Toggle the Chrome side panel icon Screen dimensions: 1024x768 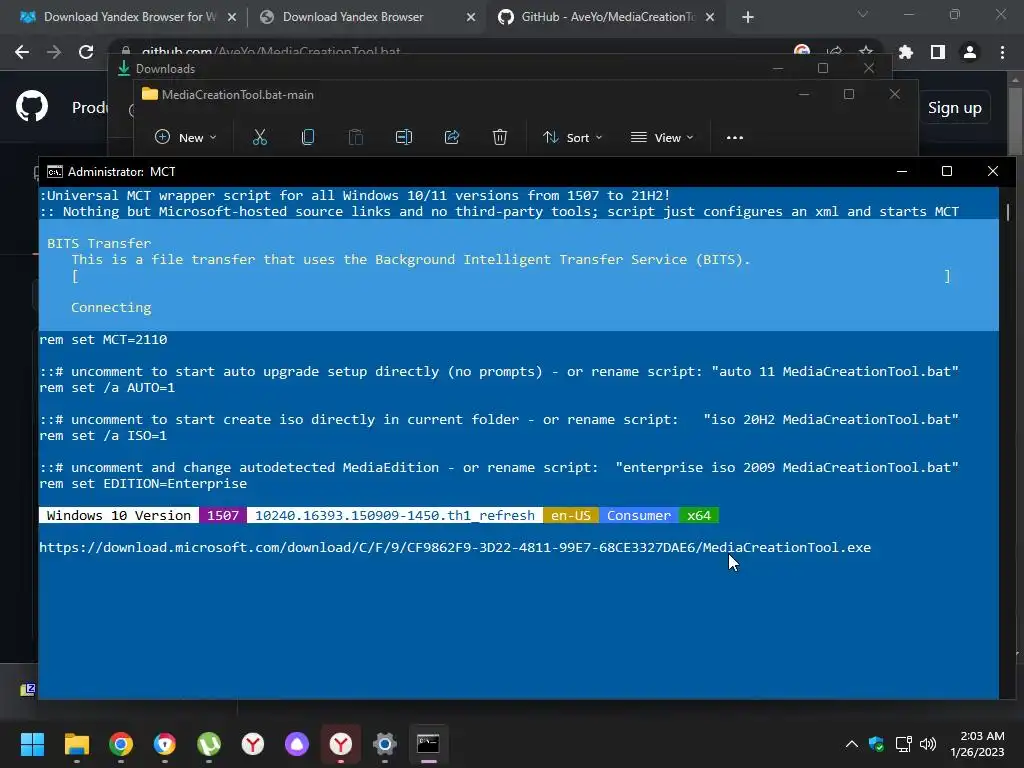click(x=938, y=52)
